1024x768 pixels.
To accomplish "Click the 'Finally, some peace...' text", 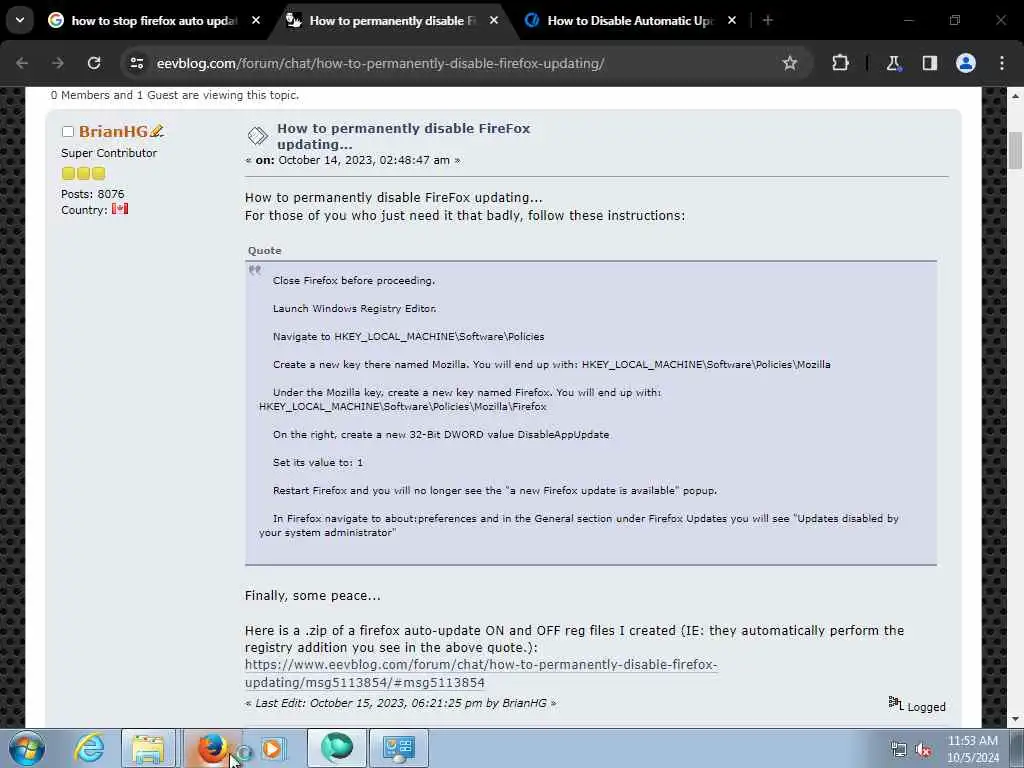I will click(313, 596).
